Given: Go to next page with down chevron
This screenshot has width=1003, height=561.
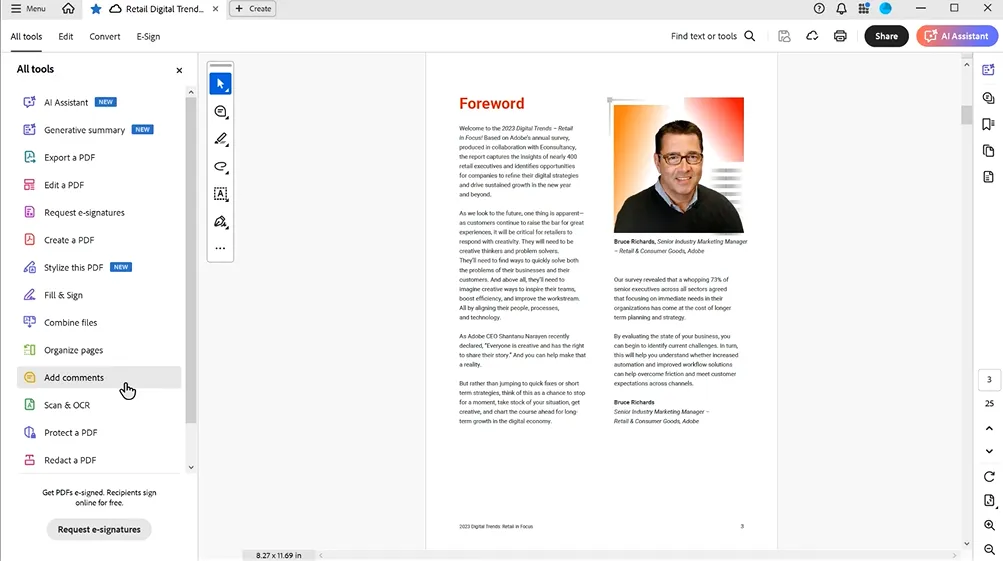Looking at the screenshot, I should 990,452.
